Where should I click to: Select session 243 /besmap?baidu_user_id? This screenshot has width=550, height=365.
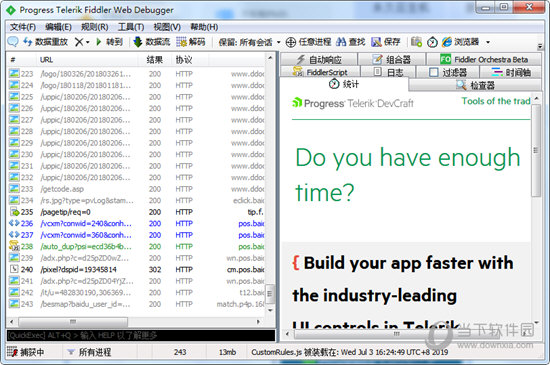click(136, 304)
